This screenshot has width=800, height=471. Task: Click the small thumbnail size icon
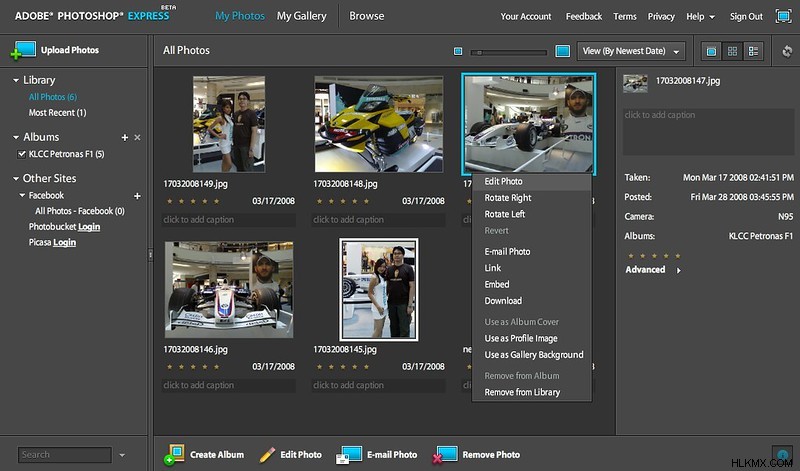[458, 51]
